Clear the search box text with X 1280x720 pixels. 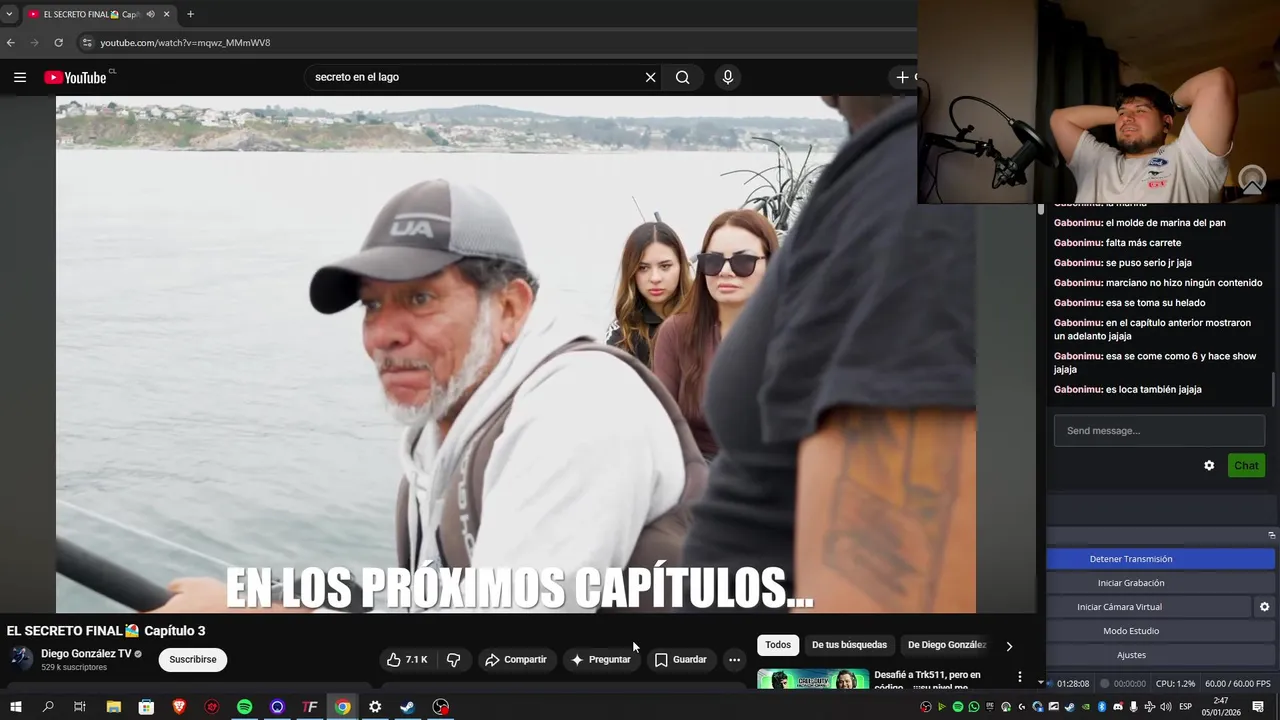650,77
